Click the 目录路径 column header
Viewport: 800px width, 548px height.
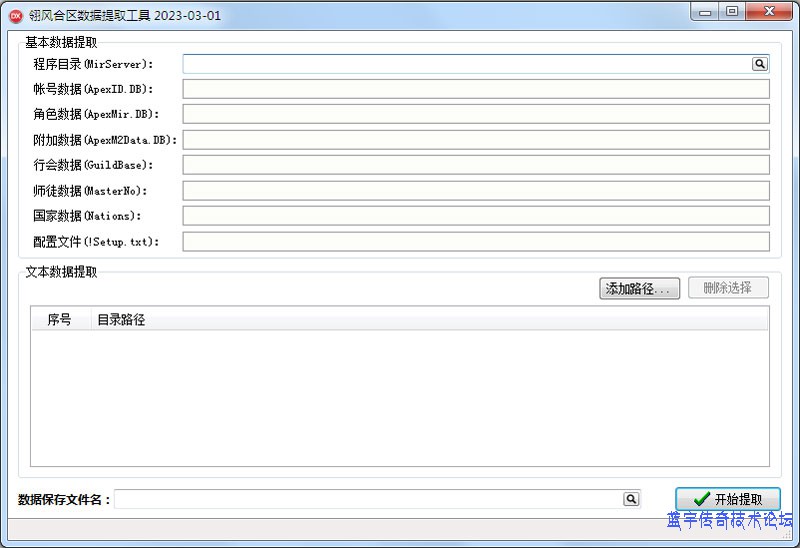tap(121, 320)
